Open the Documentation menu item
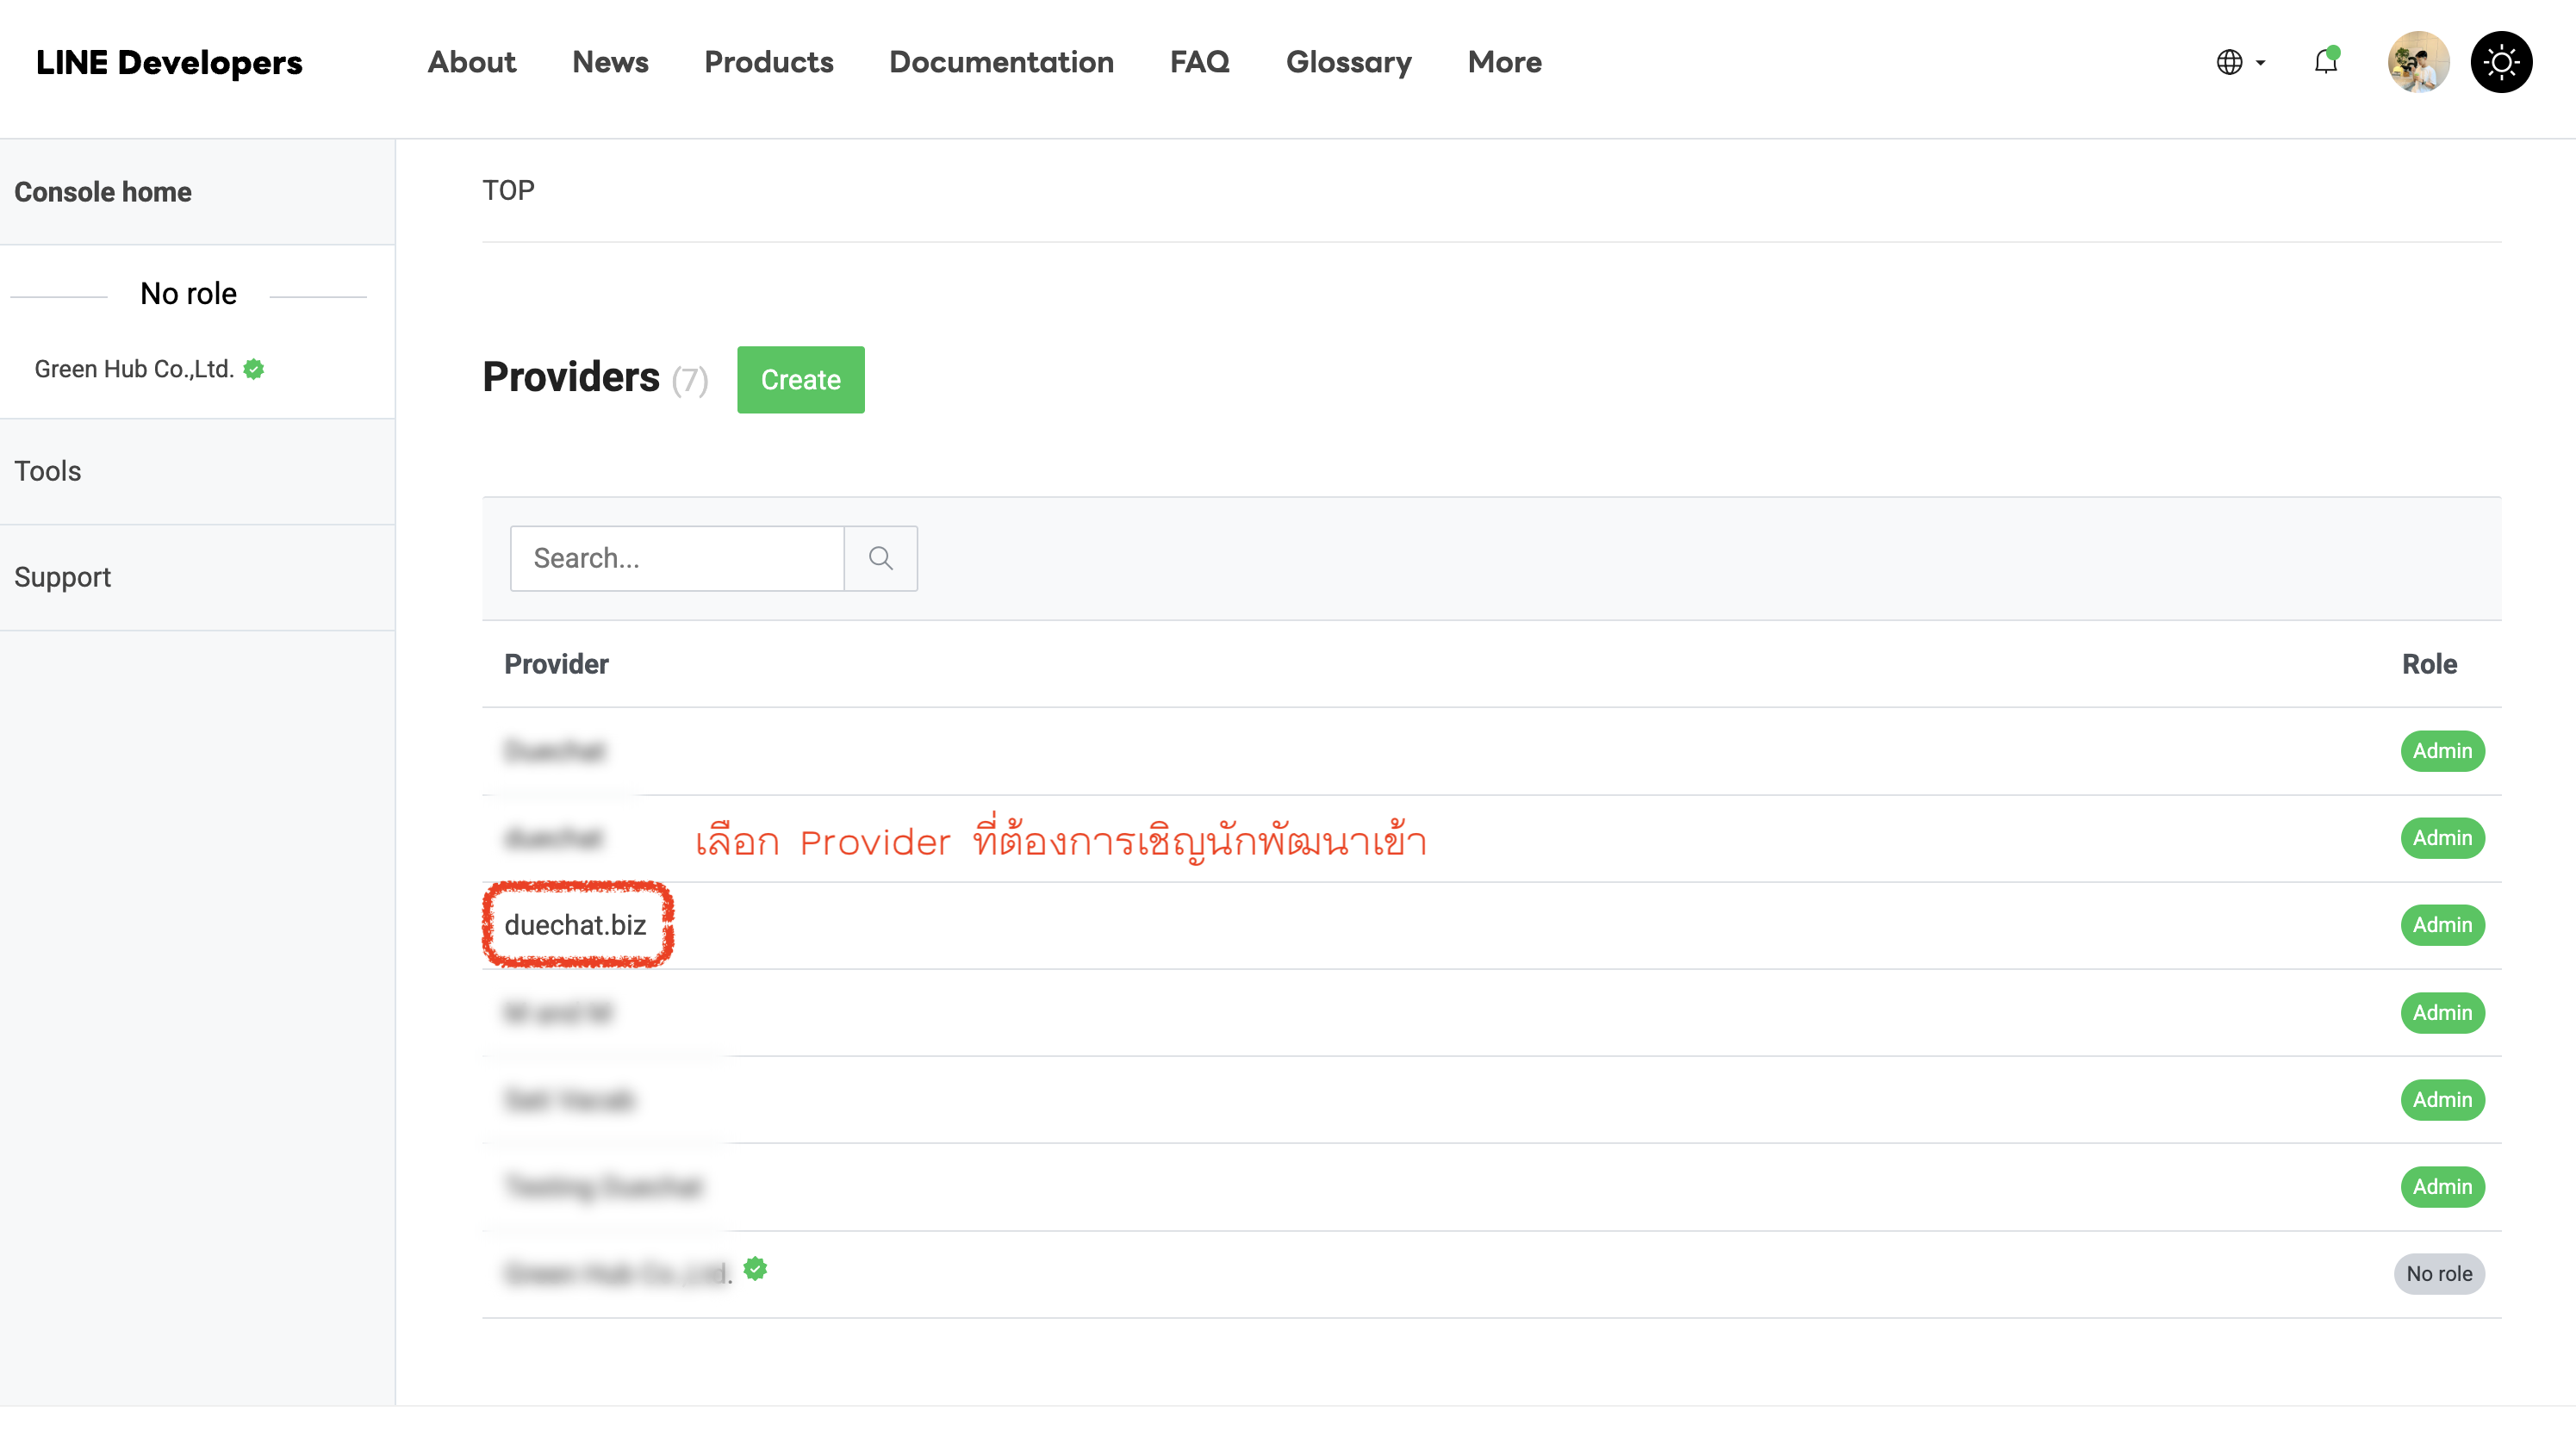Screen dimensions: 2576x1430 pyautogui.click(x=1001, y=62)
